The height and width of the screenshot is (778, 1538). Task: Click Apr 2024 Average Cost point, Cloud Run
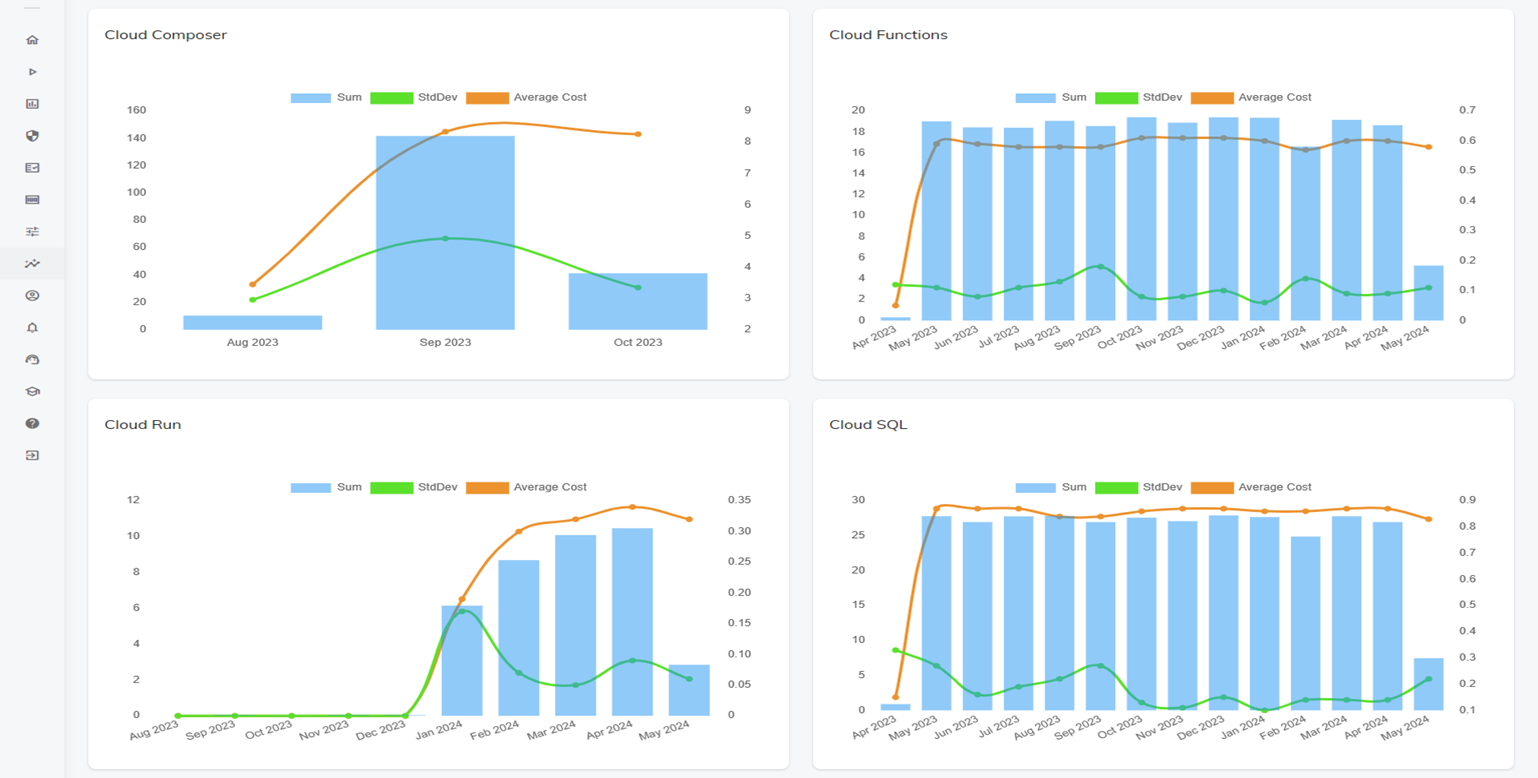pyautogui.click(x=632, y=507)
